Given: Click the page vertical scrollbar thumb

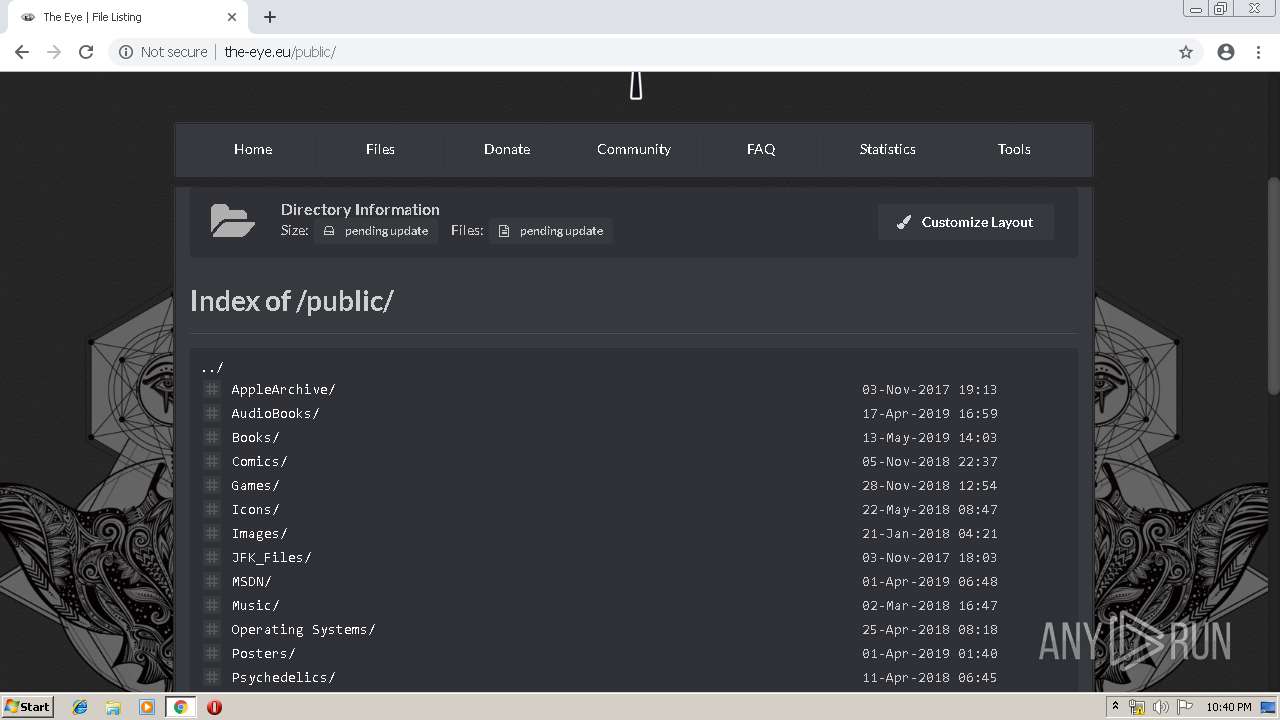Looking at the screenshot, I should point(1273,285).
